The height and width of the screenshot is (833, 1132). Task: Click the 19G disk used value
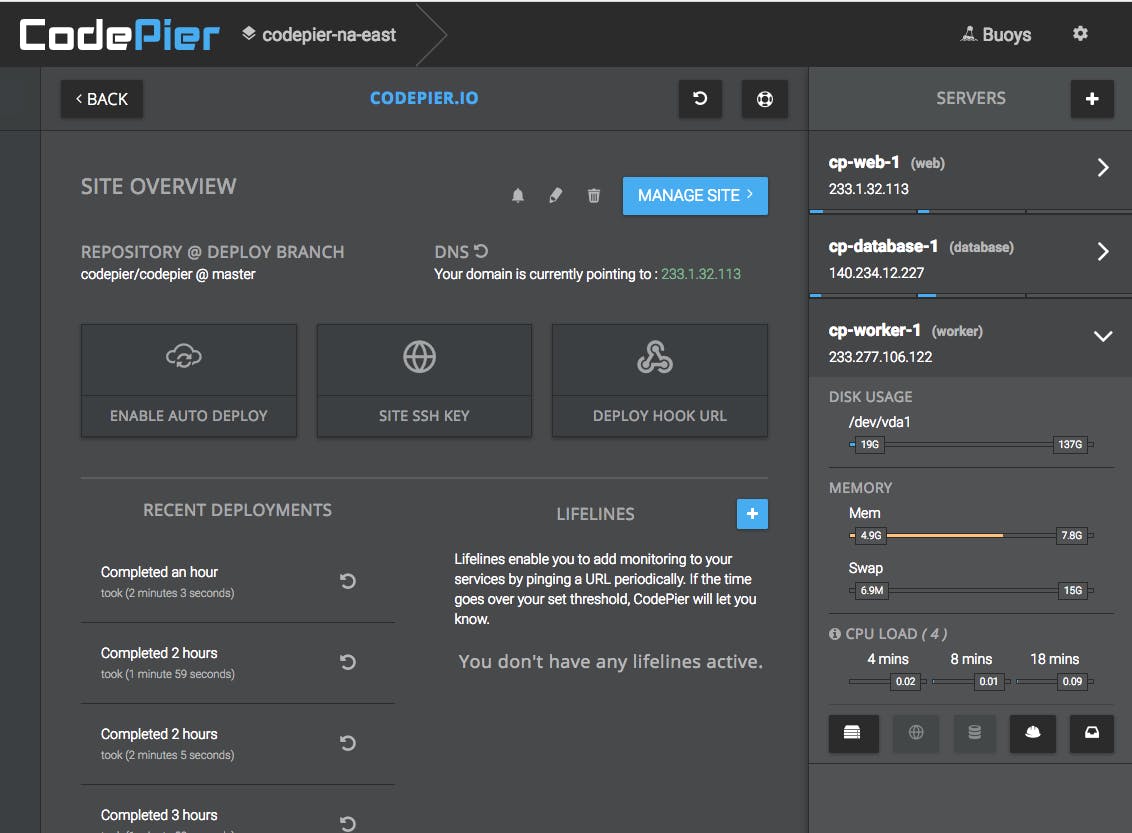tap(870, 445)
